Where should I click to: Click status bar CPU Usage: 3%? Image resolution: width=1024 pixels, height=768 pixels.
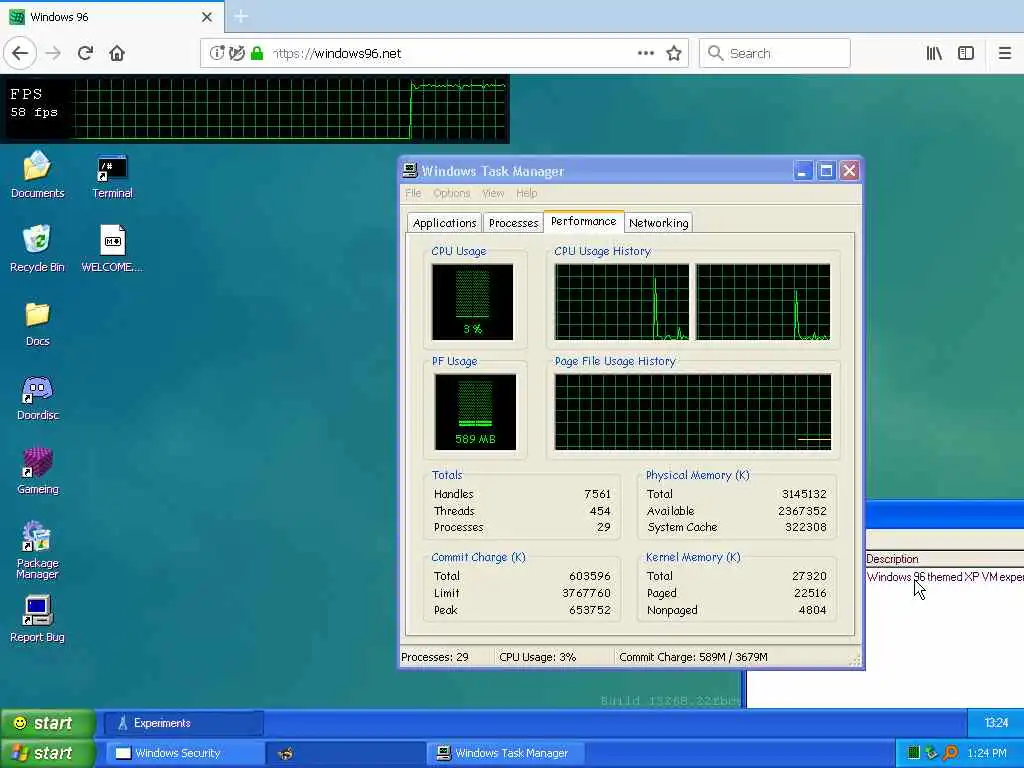(x=537, y=657)
